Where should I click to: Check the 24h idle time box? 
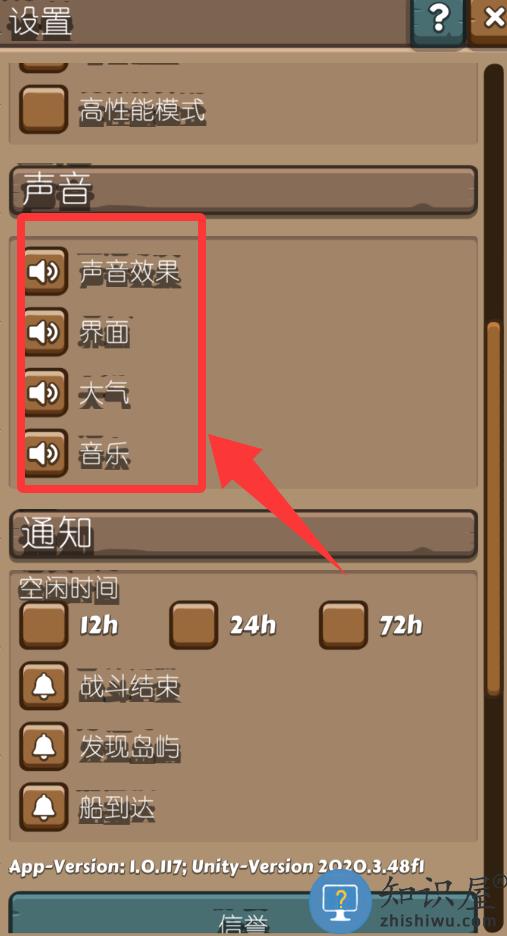point(193,625)
